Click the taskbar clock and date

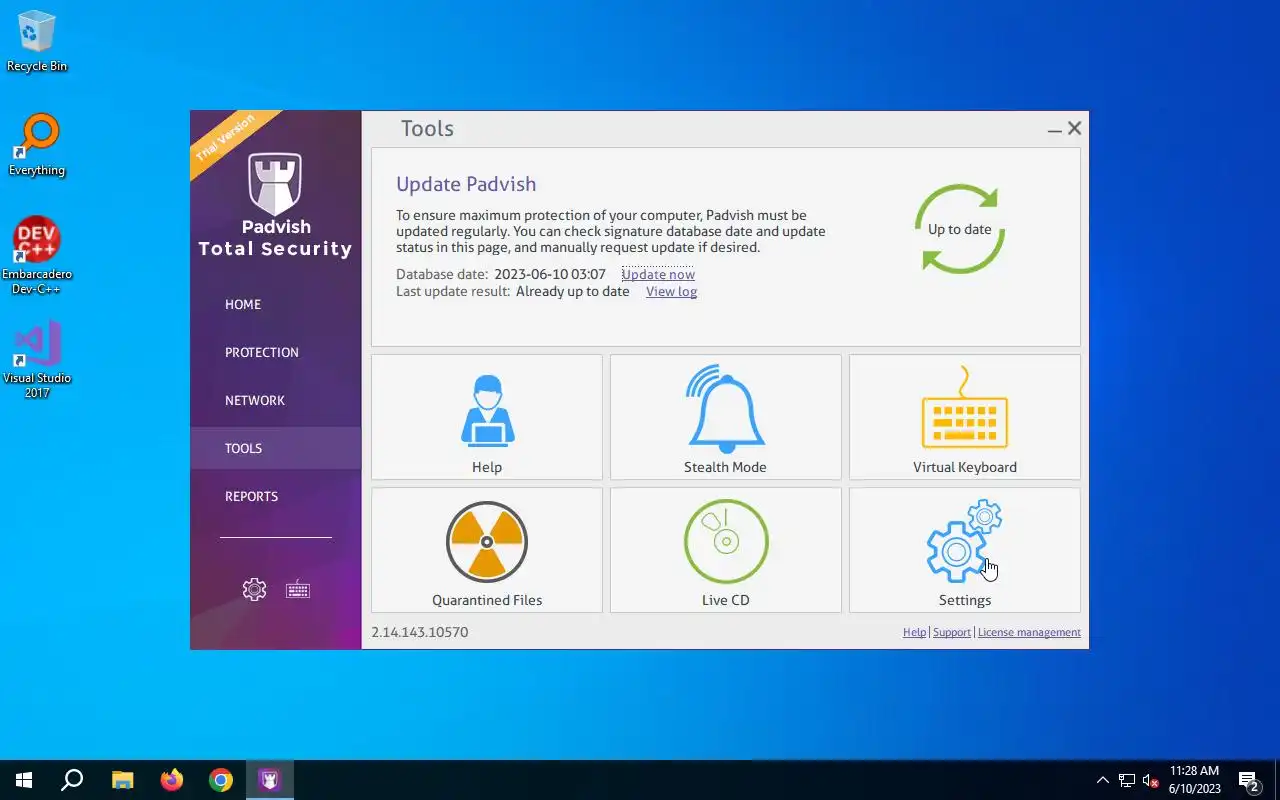[1194, 780]
